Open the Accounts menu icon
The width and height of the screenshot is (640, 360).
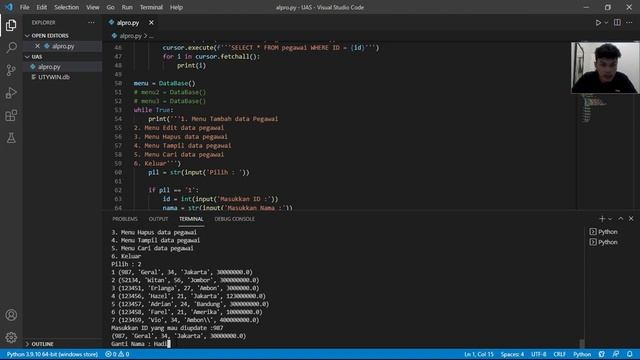(x=11, y=315)
